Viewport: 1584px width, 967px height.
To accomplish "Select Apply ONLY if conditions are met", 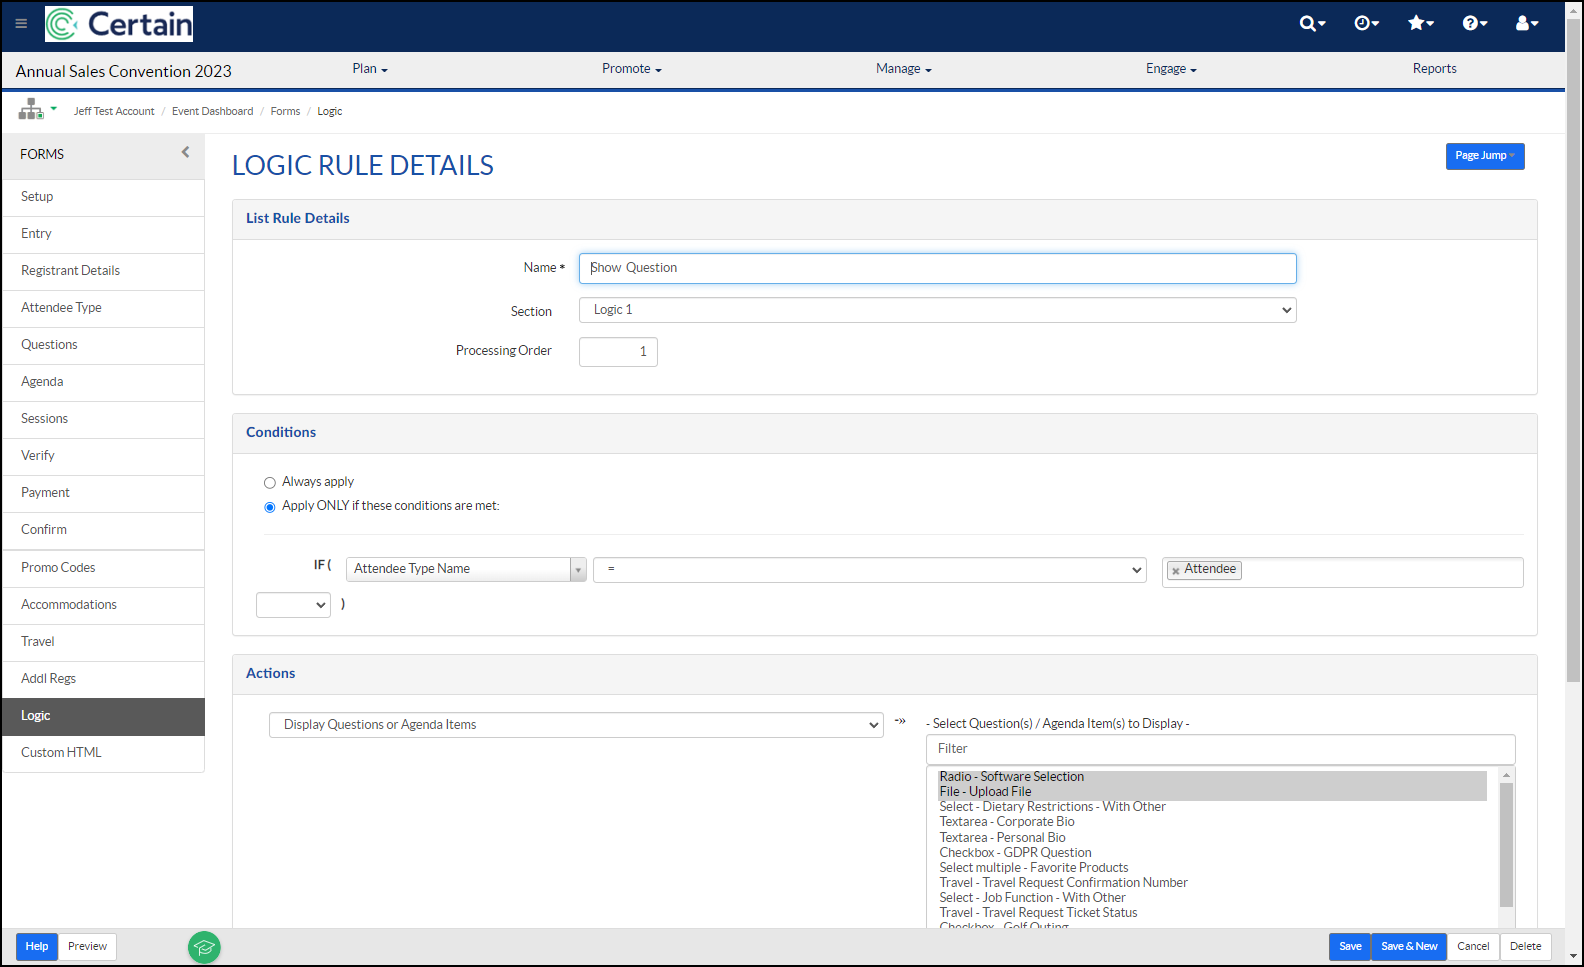I will point(270,507).
